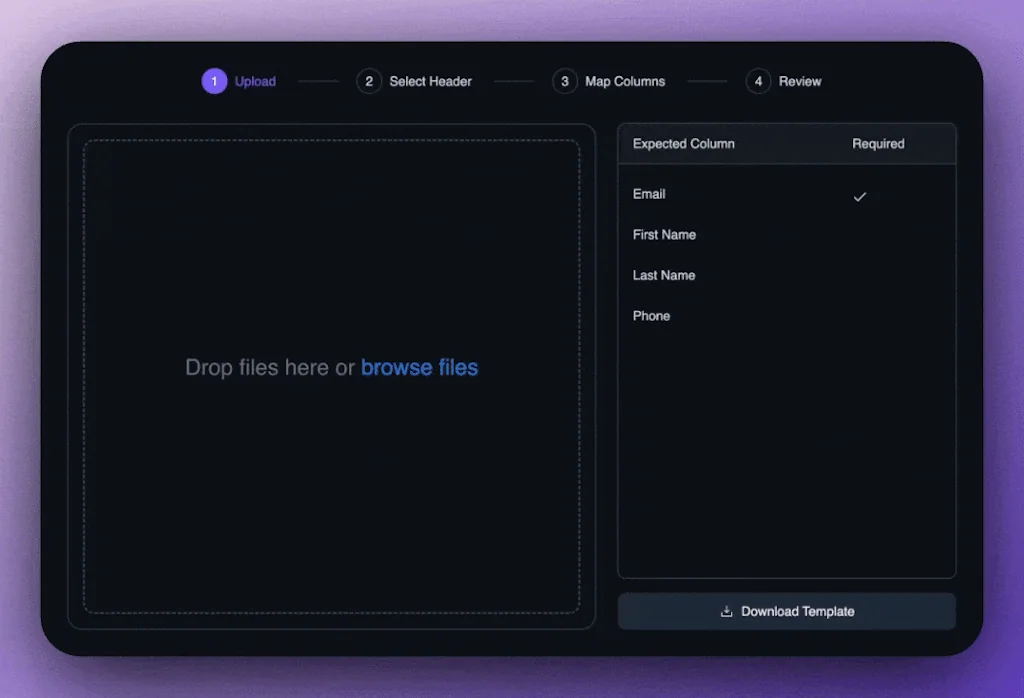This screenshot has height=698, width=1024.
Task: Click the step 4 Review circle icon
Action: coord(758,81)
